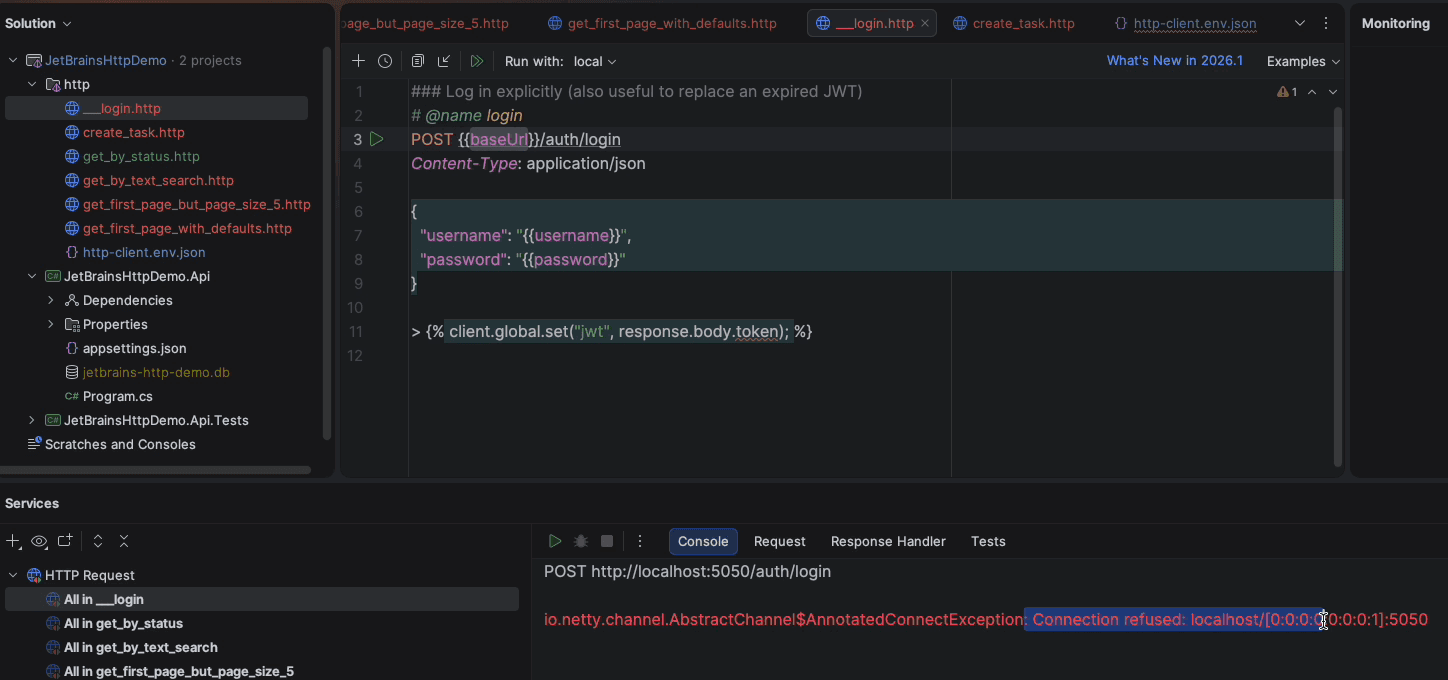Screen dimensions: 1448x680
Task: Open get_by_status.http file
Action: 141,156
